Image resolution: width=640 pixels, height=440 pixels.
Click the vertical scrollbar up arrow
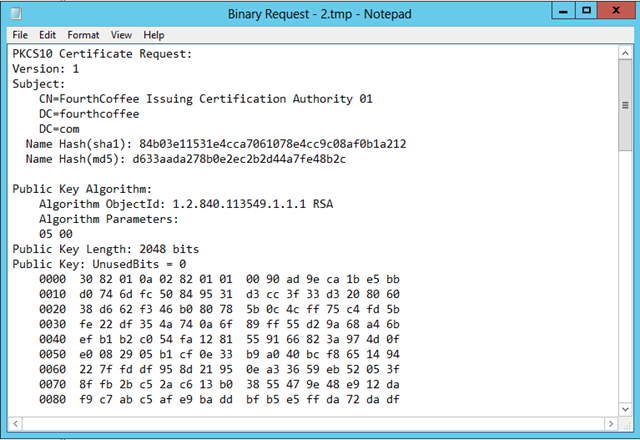tap(625, 53)
